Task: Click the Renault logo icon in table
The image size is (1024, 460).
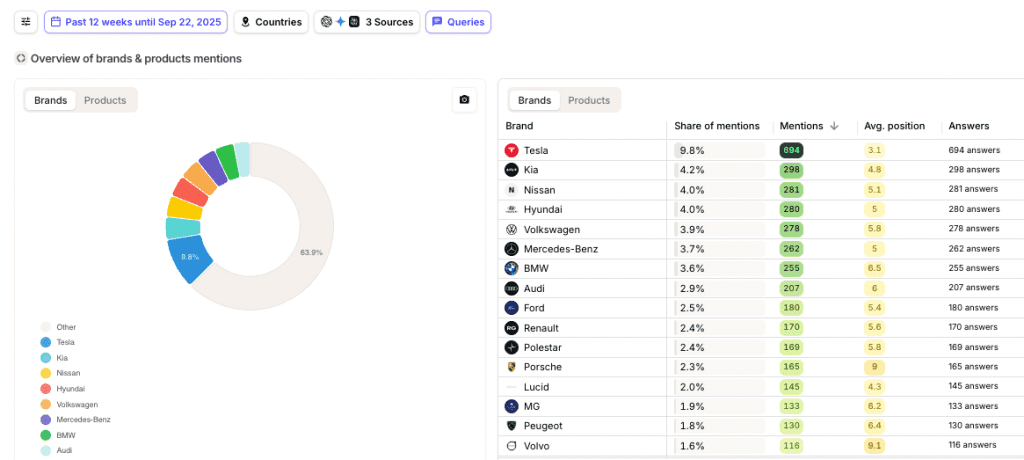Action: point(511,328)
